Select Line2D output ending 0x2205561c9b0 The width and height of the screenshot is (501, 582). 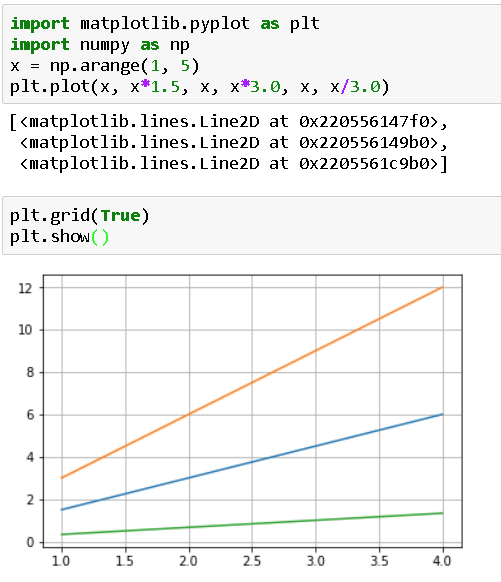(x=229, y=164)
